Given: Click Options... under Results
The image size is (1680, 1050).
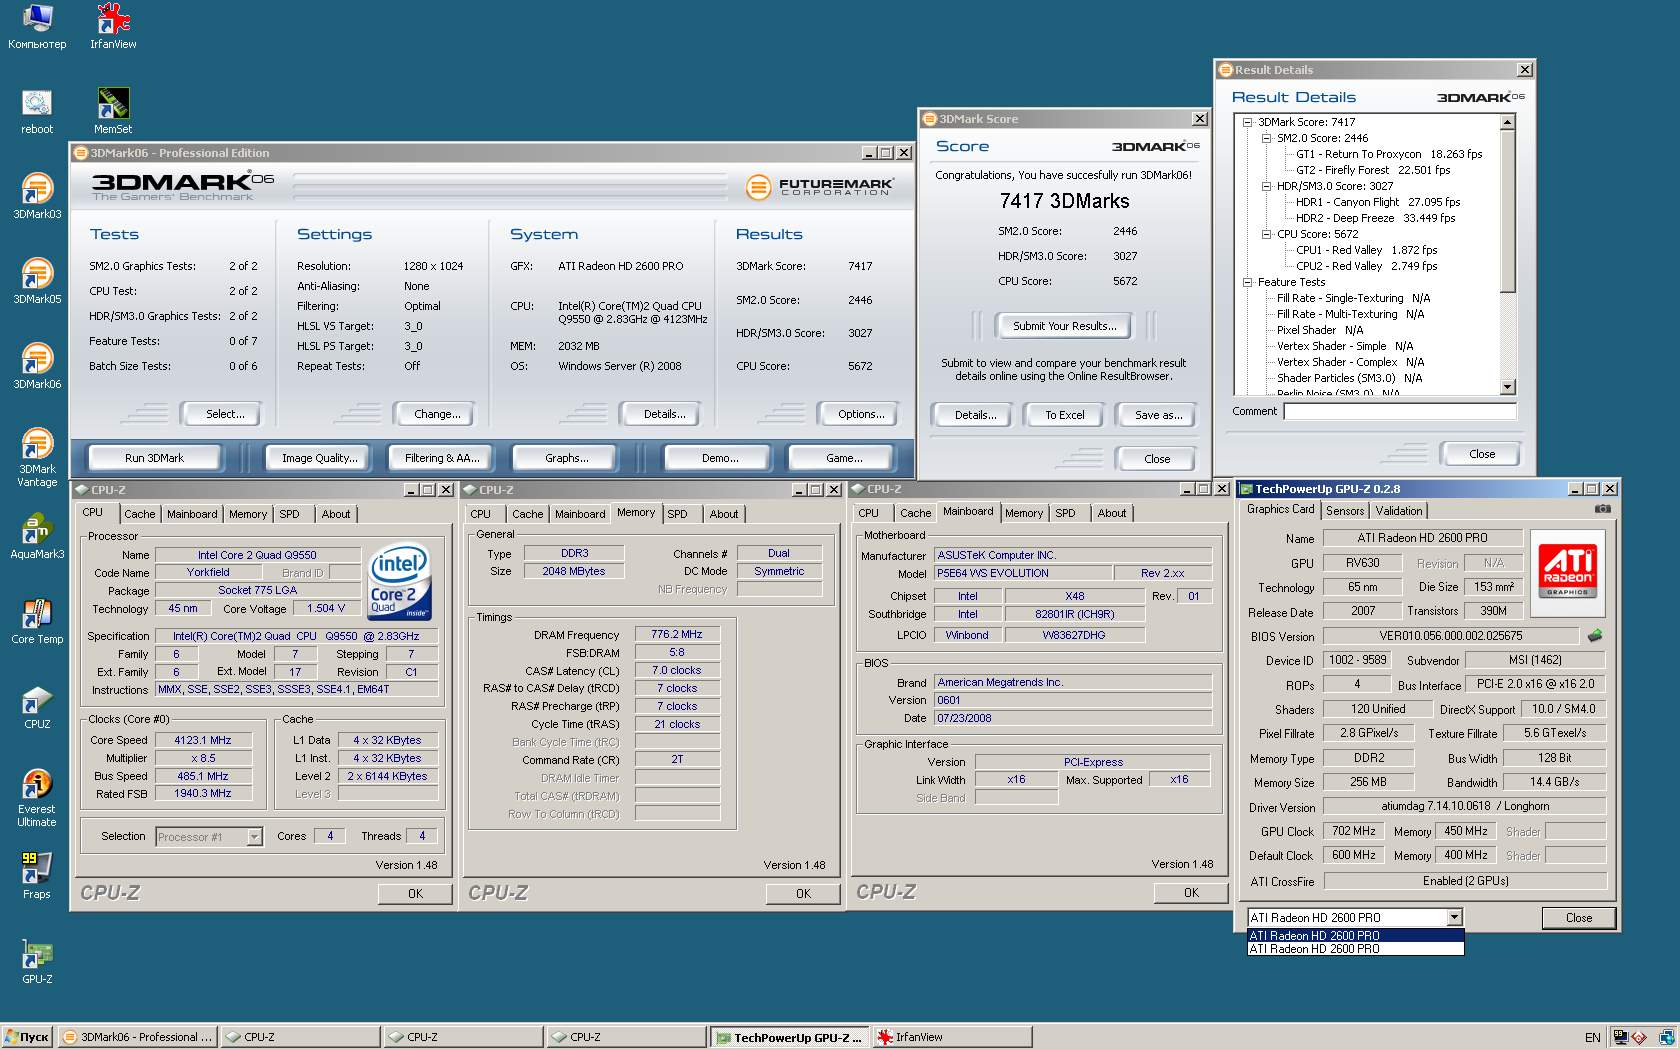Looking at the screenshot, I should point(861,414).
